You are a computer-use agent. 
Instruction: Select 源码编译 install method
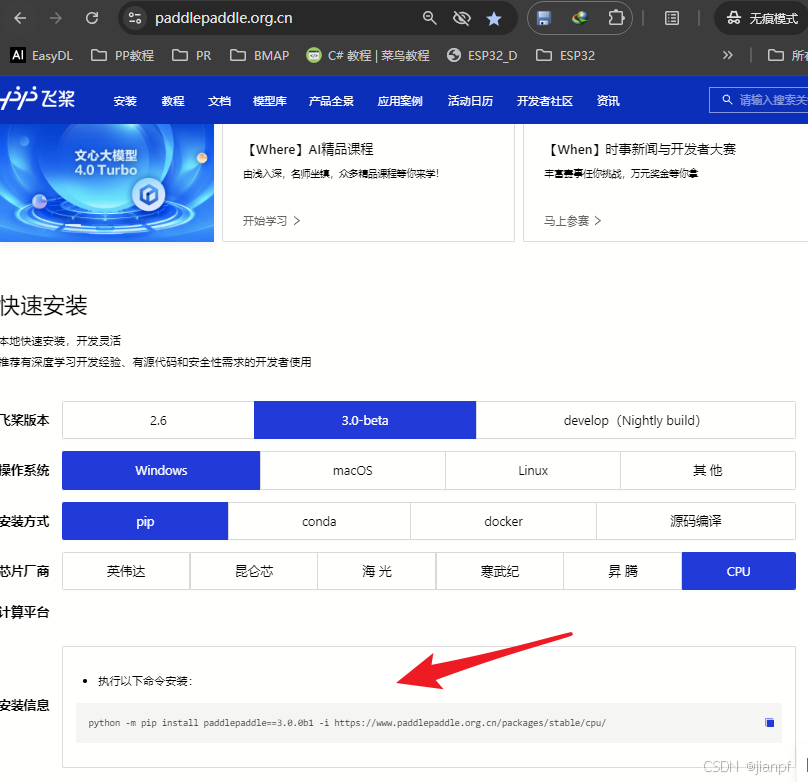click(696, 521)
